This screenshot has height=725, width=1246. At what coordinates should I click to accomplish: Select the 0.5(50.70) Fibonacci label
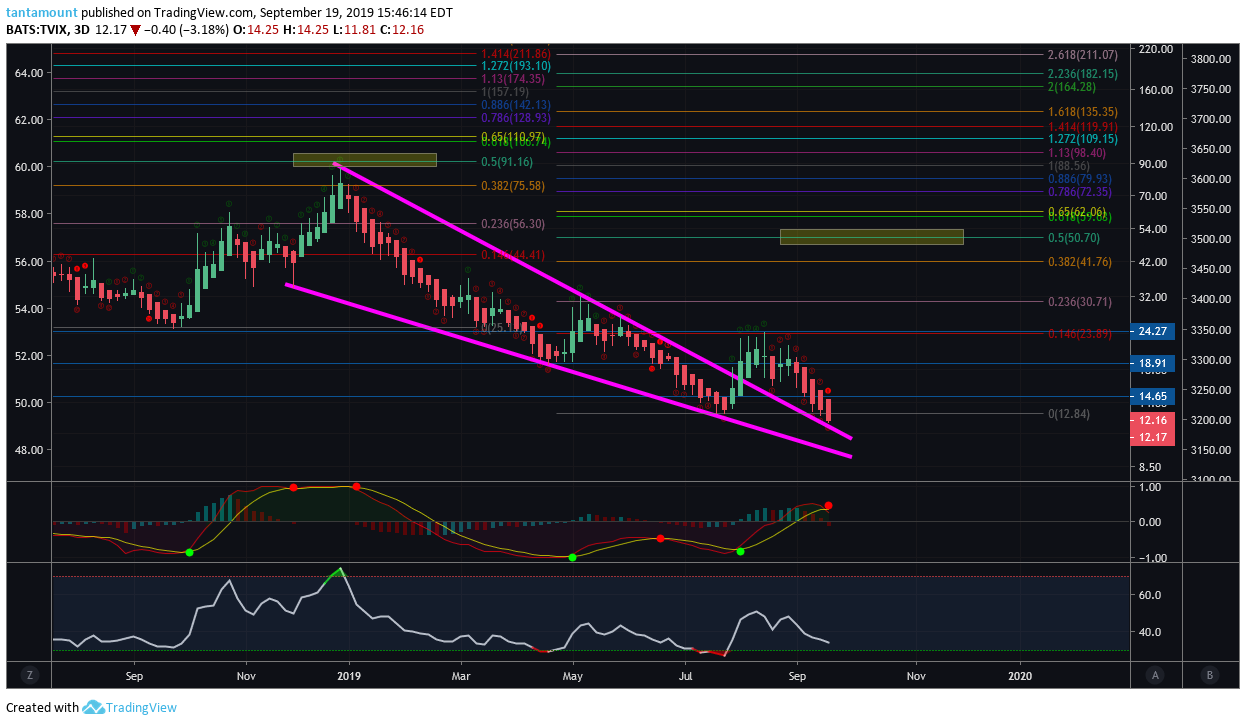coord(1074,238)
